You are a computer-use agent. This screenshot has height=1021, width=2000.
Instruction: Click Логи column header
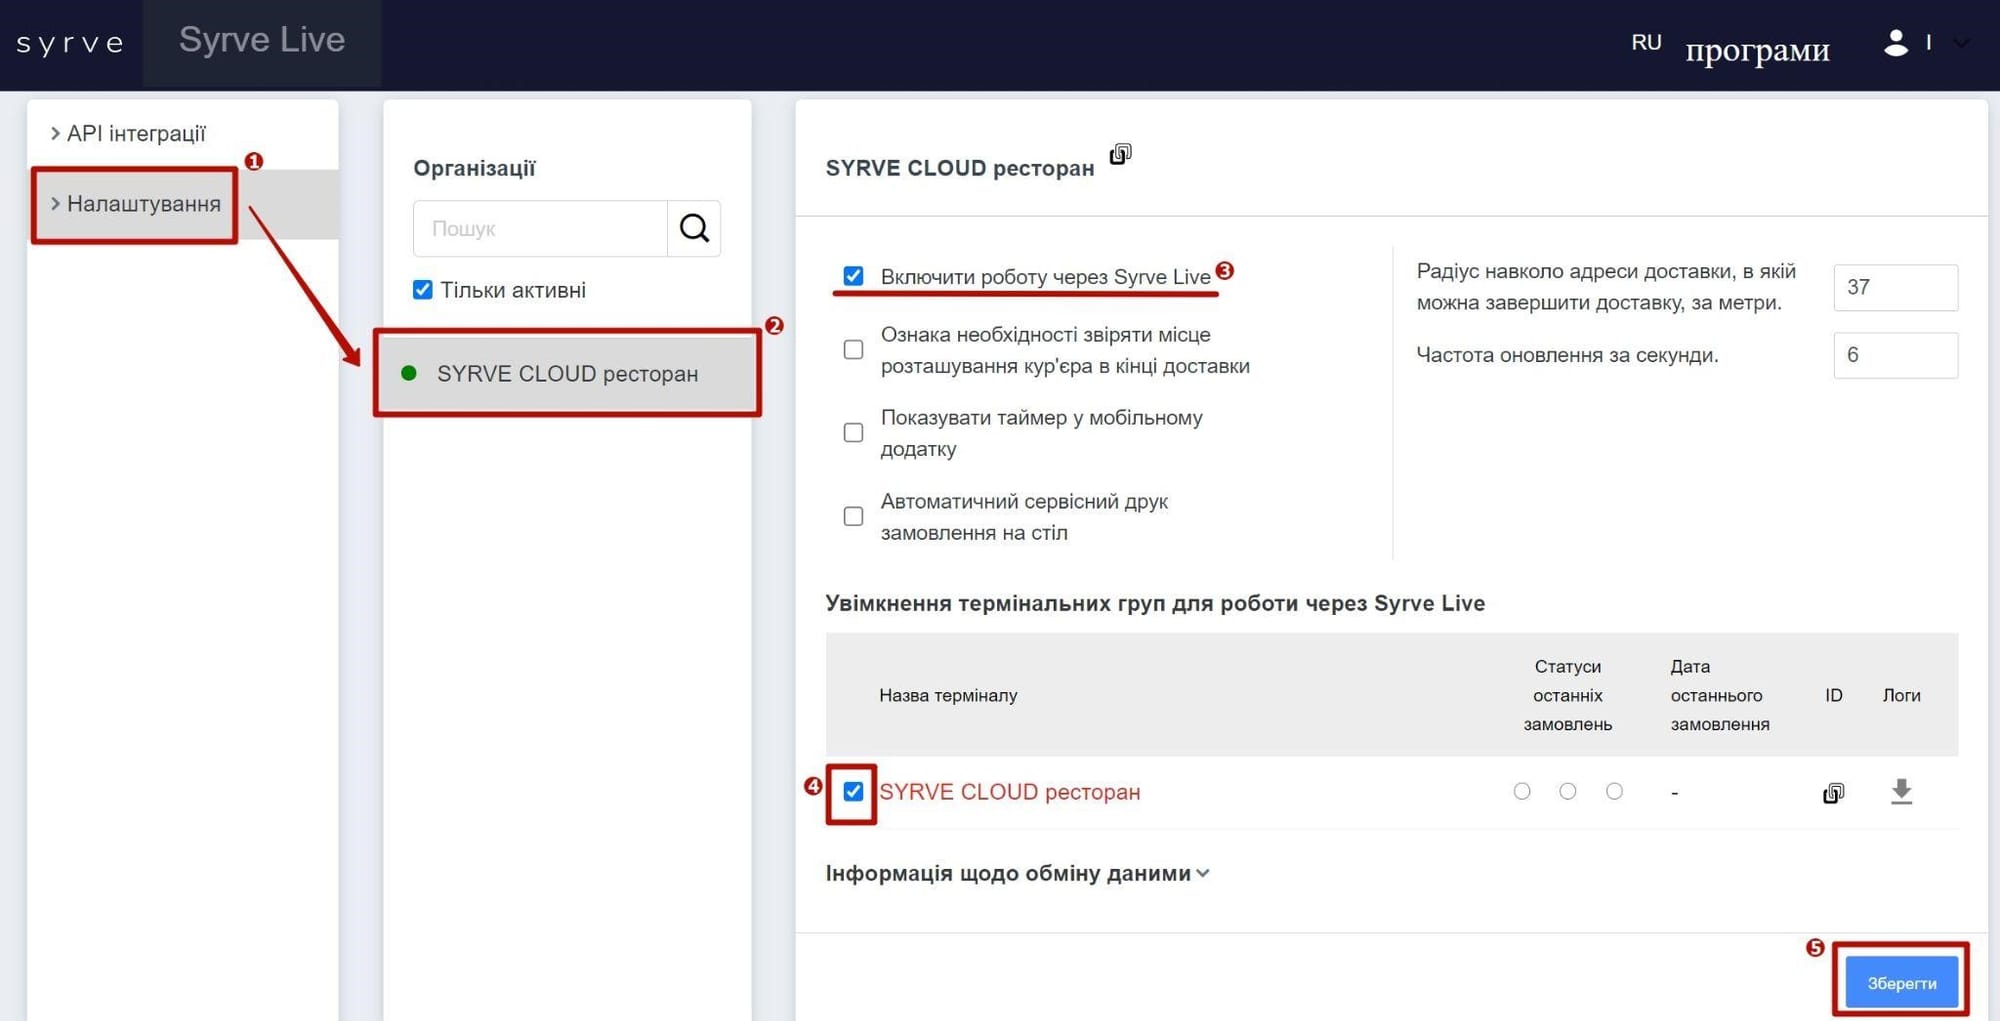[x=1901, y=695]
